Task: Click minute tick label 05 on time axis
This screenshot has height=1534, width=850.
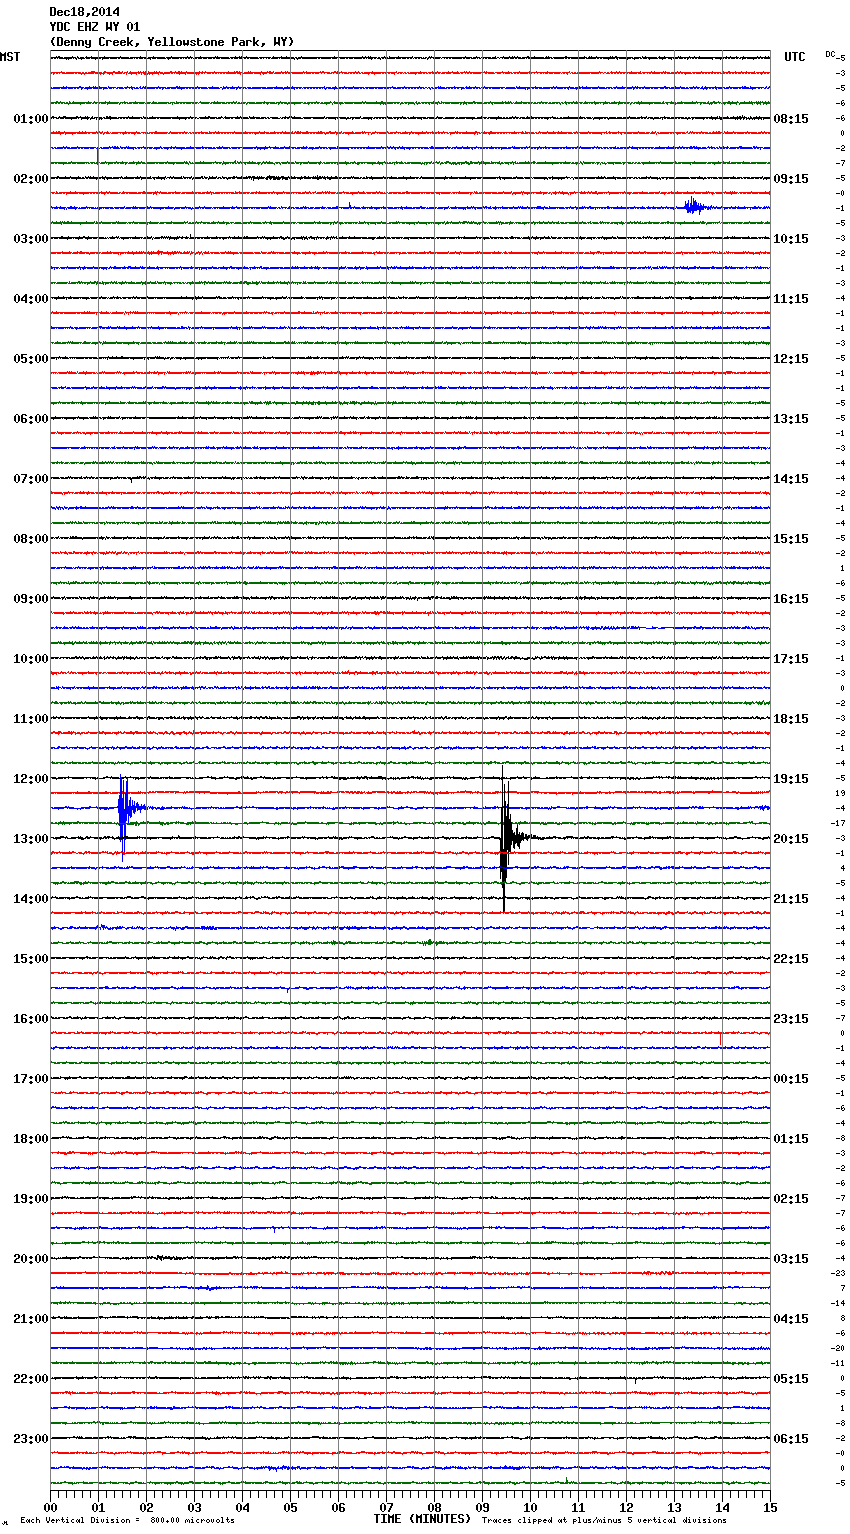Action: coord(290,1507)
